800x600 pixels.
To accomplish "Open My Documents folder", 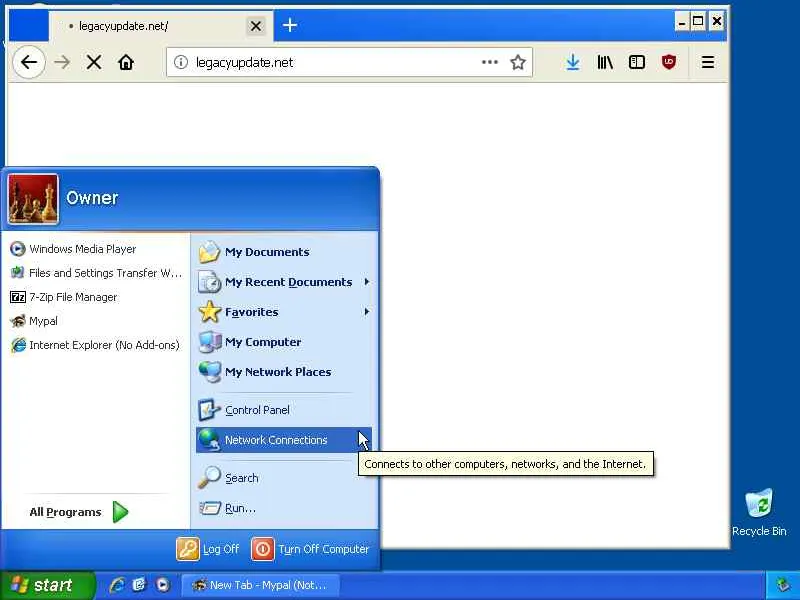I will 284,252.
